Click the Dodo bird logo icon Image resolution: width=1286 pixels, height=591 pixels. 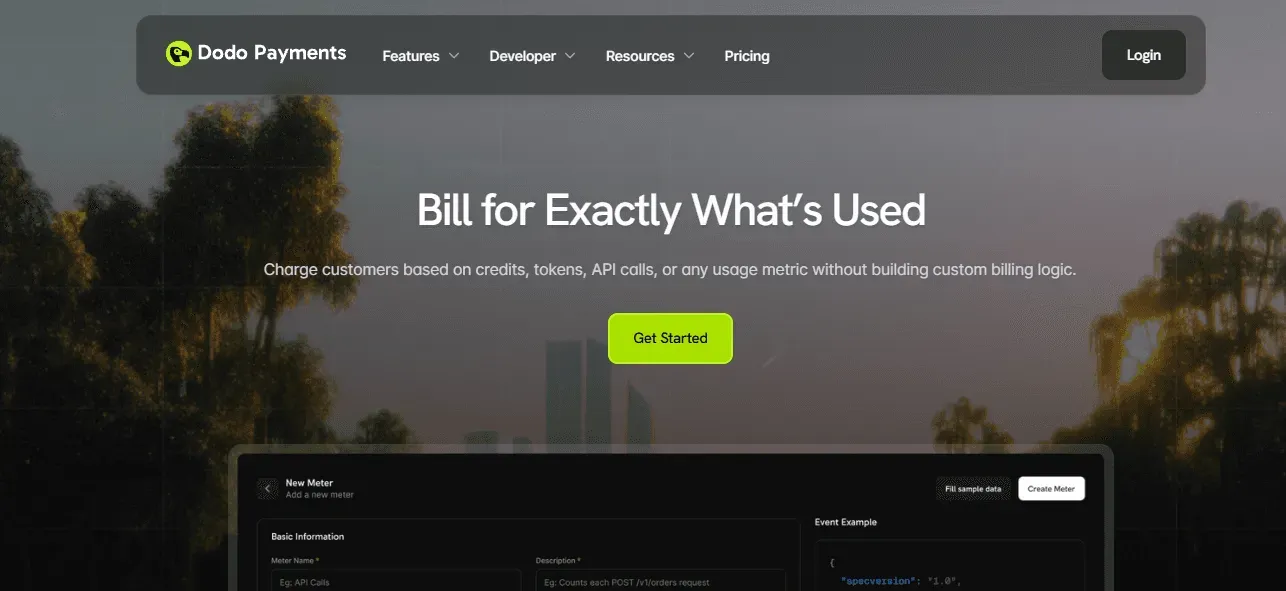point(178,54)
